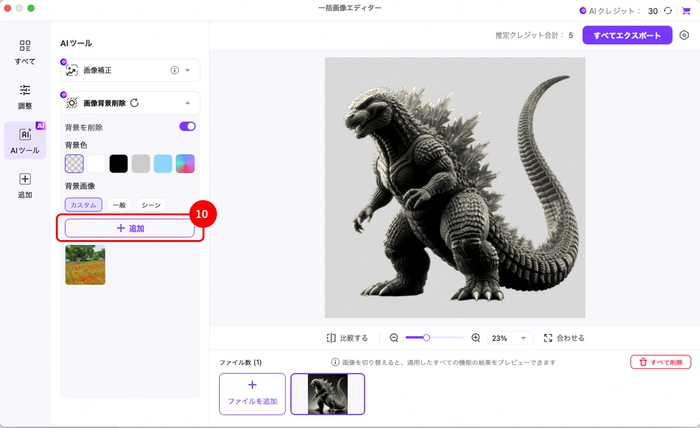
Task: Toggle the 背景を削除 switch
Action: pos(188,126)
